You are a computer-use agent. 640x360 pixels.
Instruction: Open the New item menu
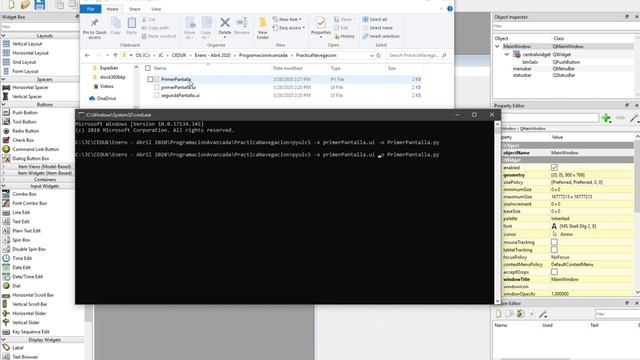point(287,19)
